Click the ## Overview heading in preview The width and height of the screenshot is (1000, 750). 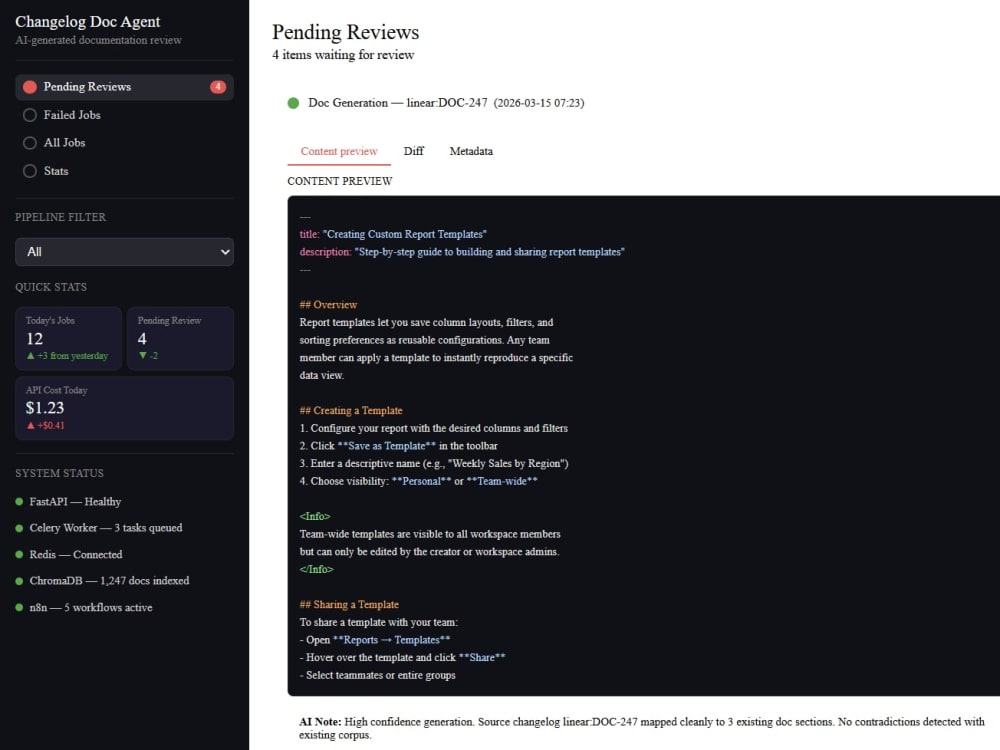click(328, 305)
